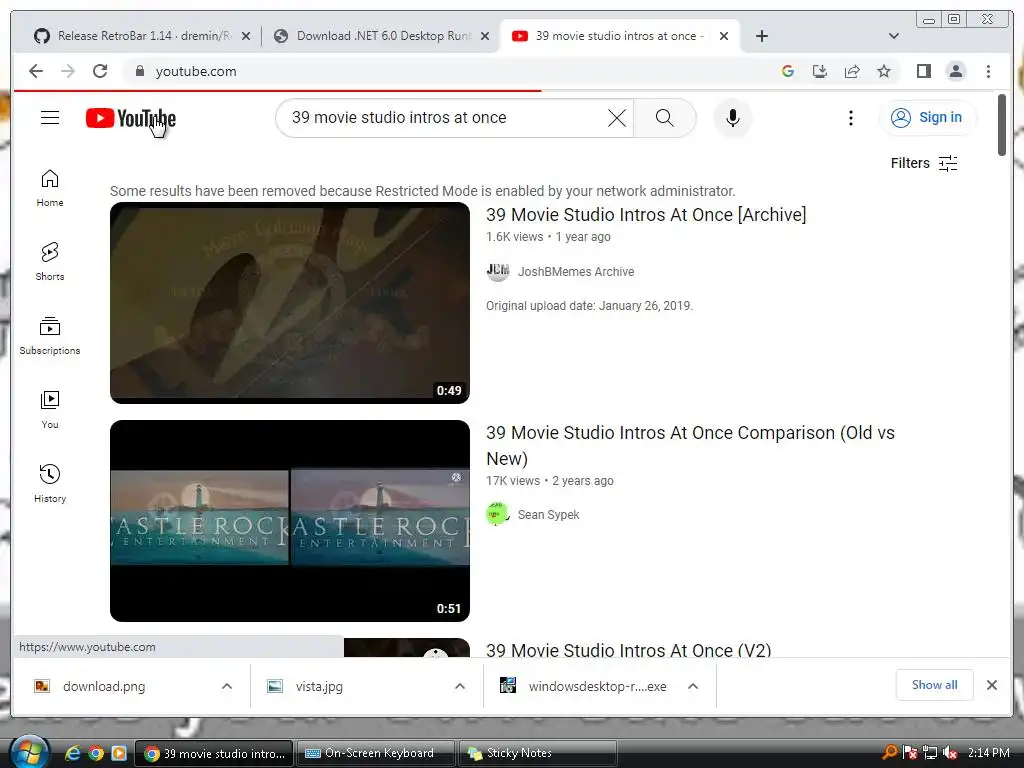
Task: Clear the search box with the X
Action: tap(616, 118)
